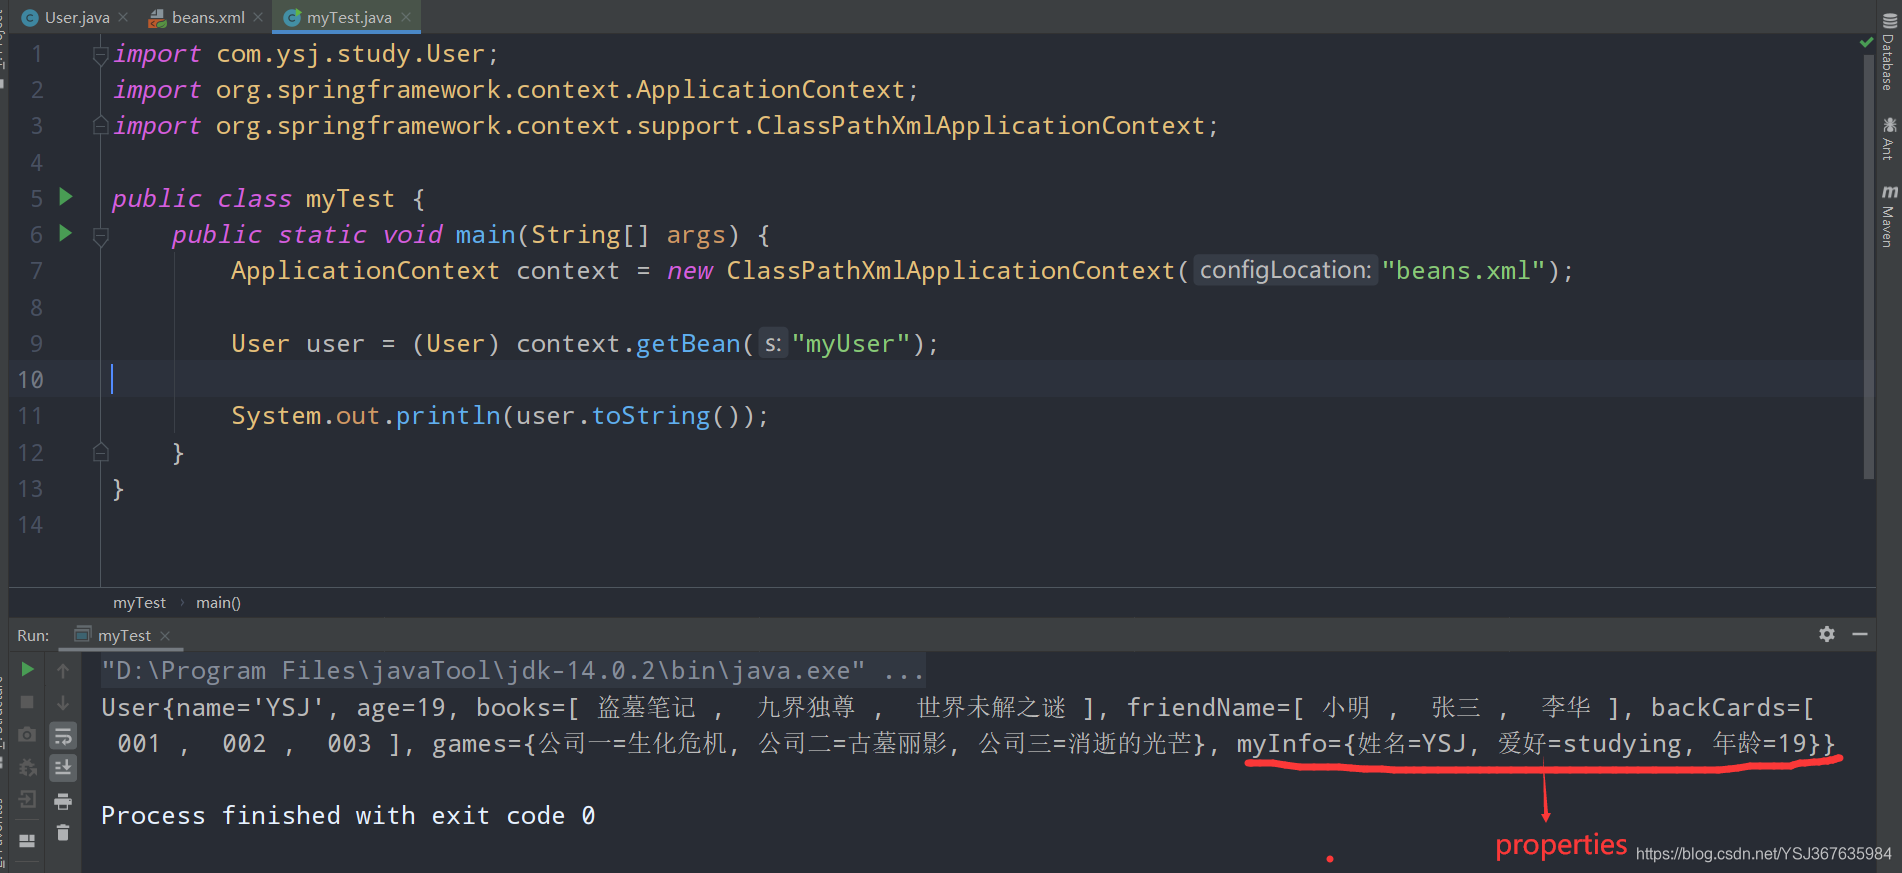Screen dimensions: 1902x873
Task: Click configLocation parameter hint
Action: 1285,270
